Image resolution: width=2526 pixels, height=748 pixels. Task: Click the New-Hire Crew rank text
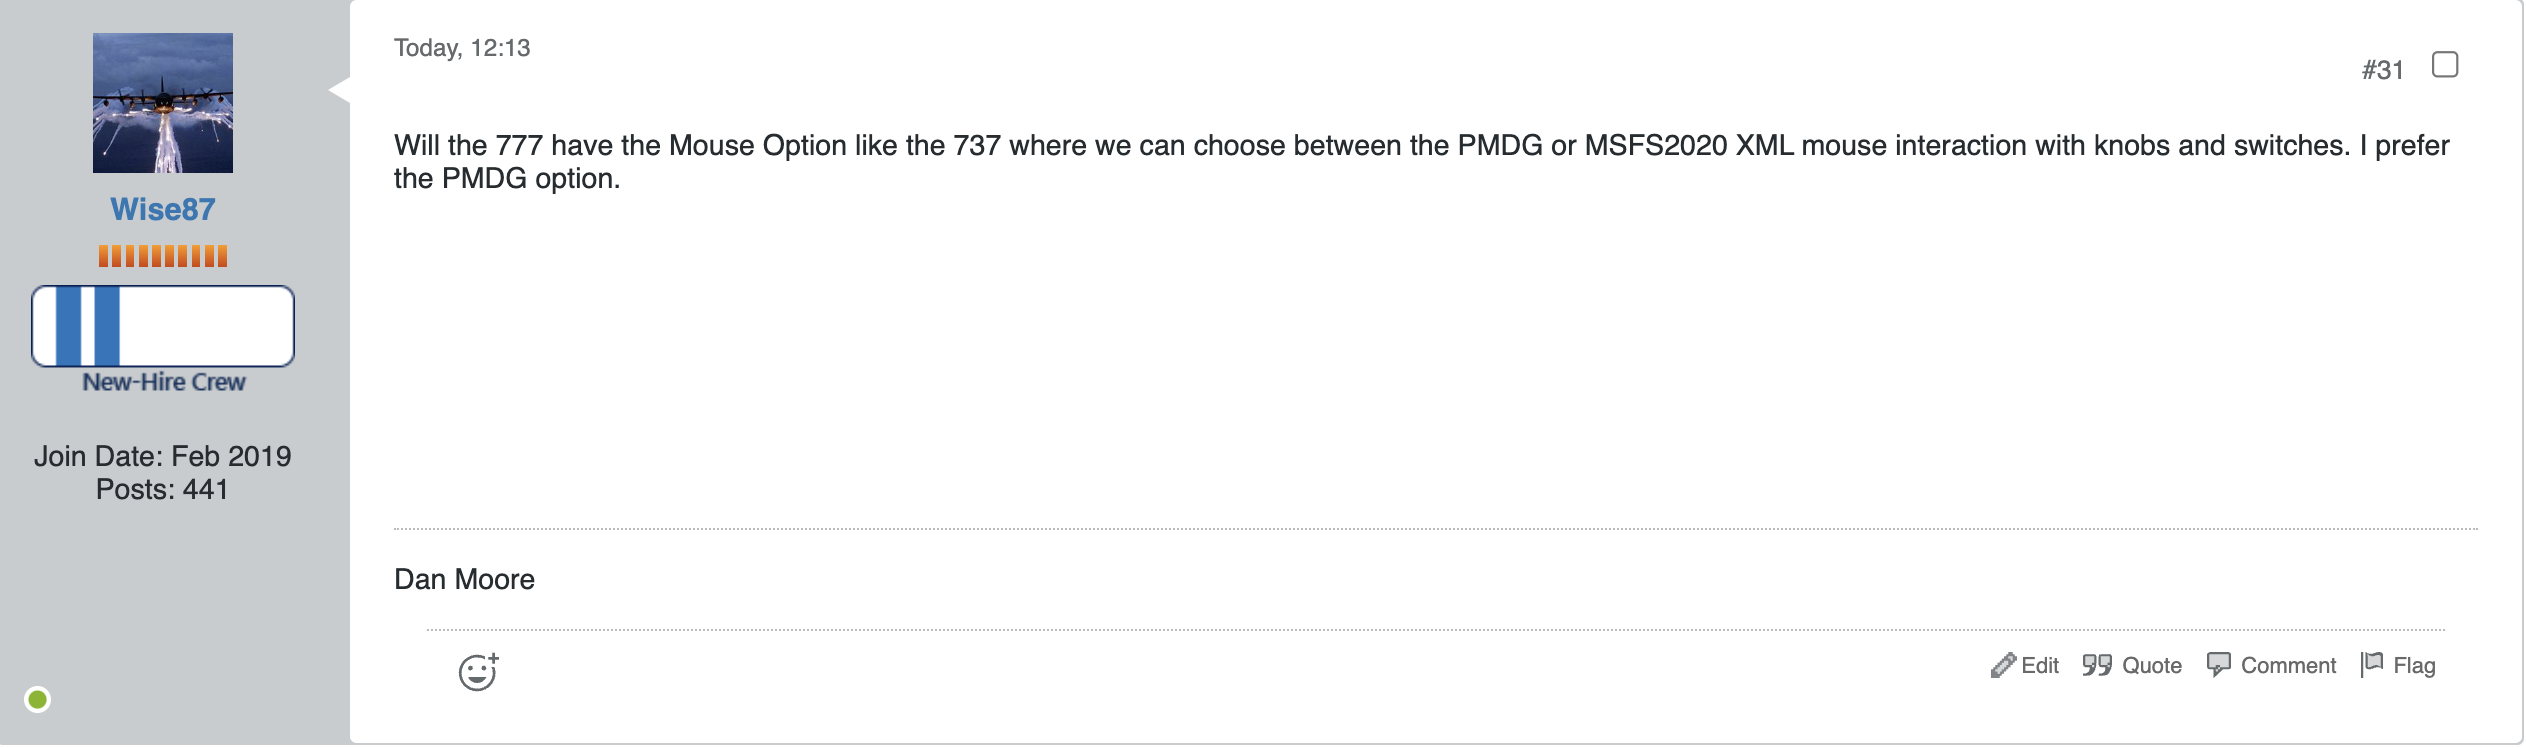coord(164,382)
